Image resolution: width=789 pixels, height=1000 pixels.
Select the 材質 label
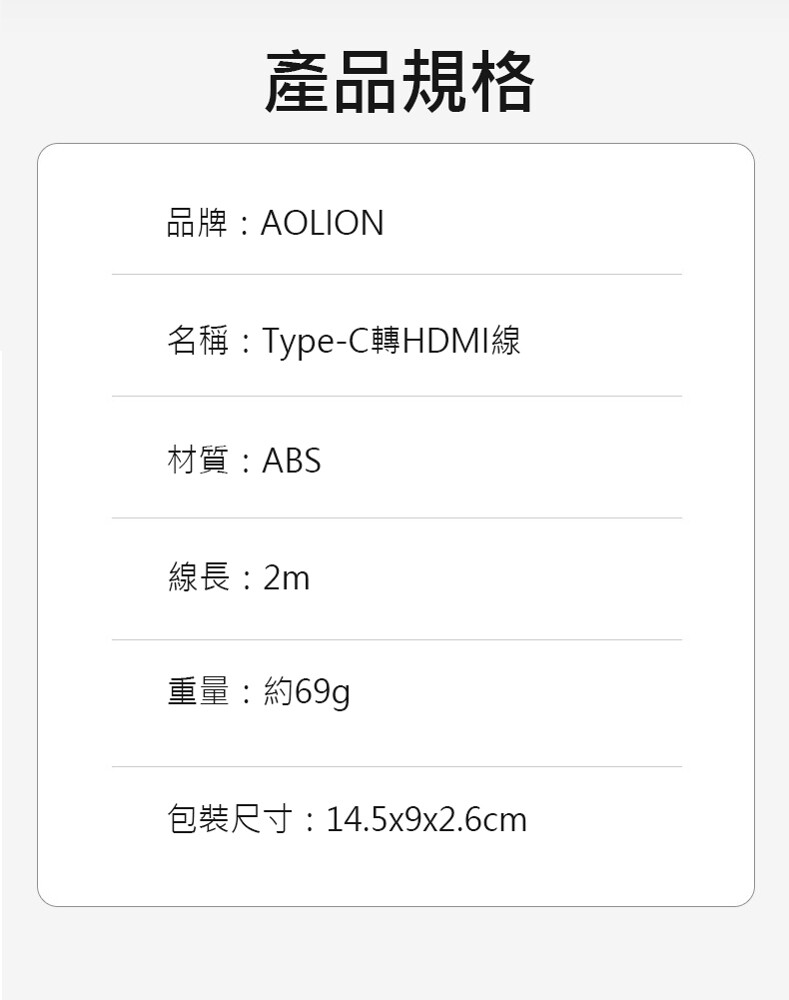coord(198,461)
